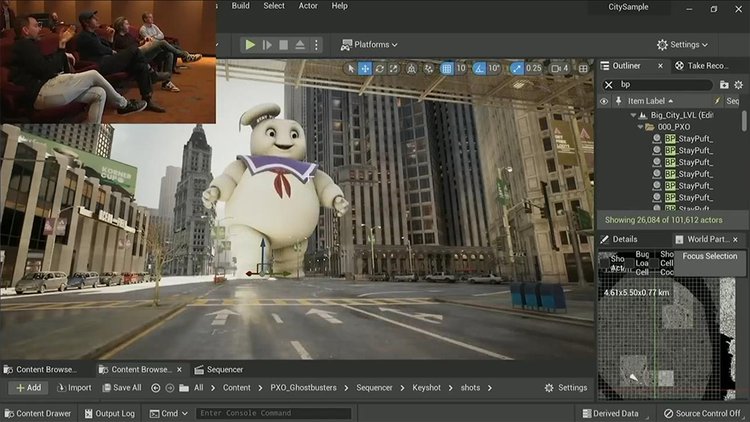
Task: Open the Actor menu
Action: coord(307,6)
